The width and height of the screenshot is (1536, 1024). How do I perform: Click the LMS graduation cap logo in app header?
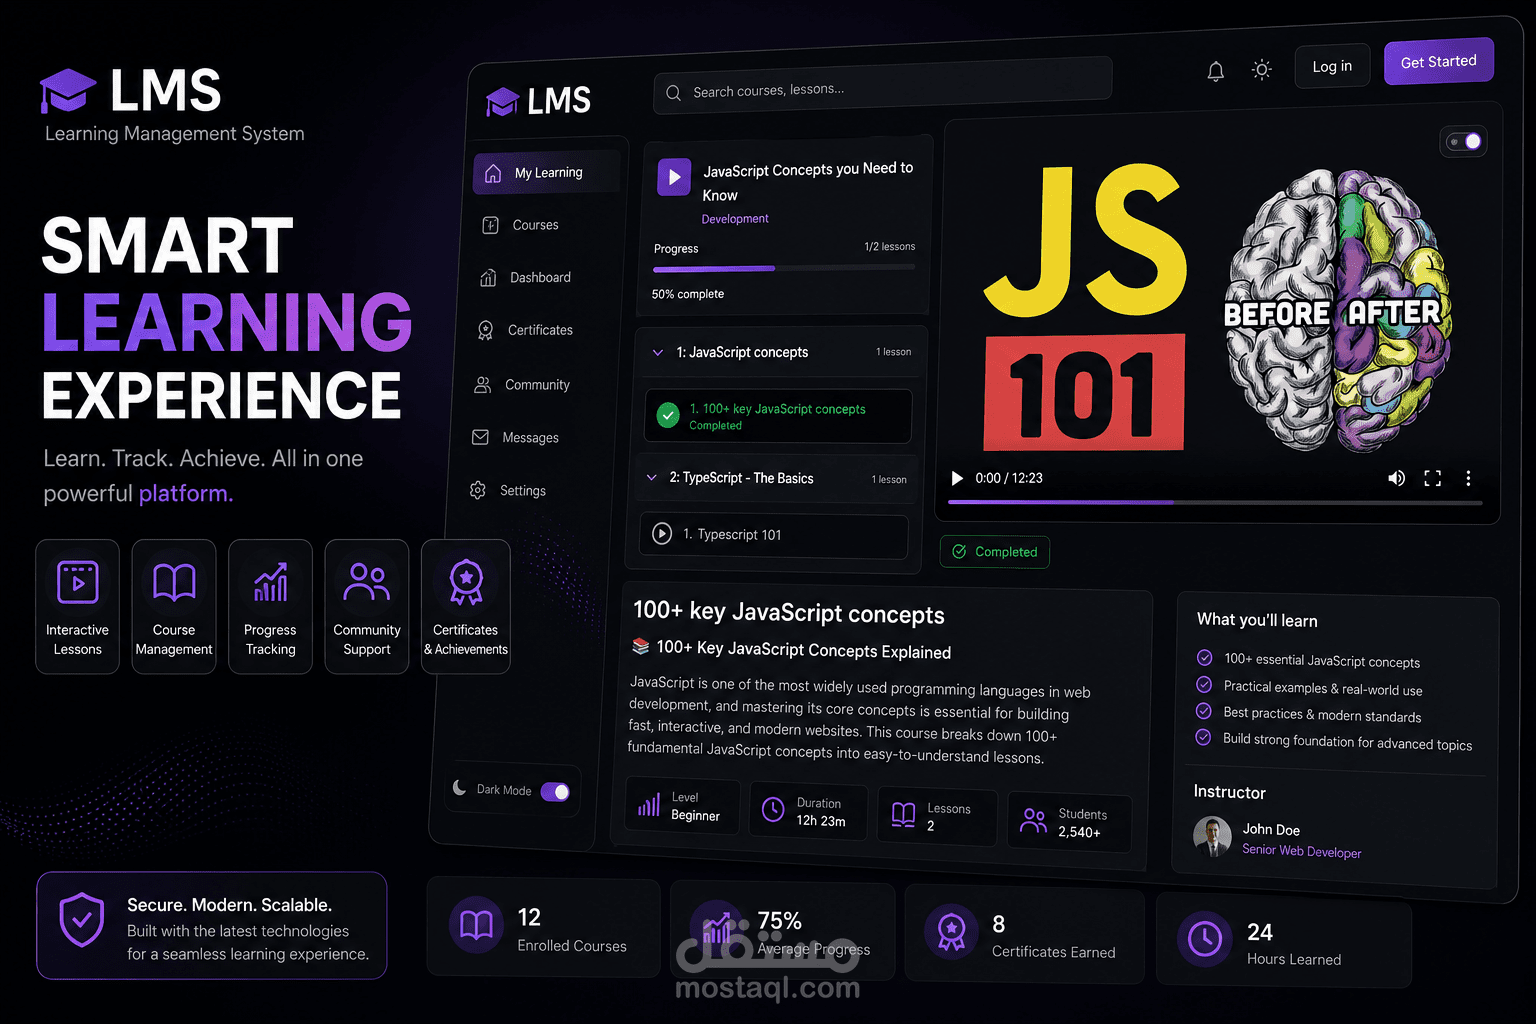502,101
